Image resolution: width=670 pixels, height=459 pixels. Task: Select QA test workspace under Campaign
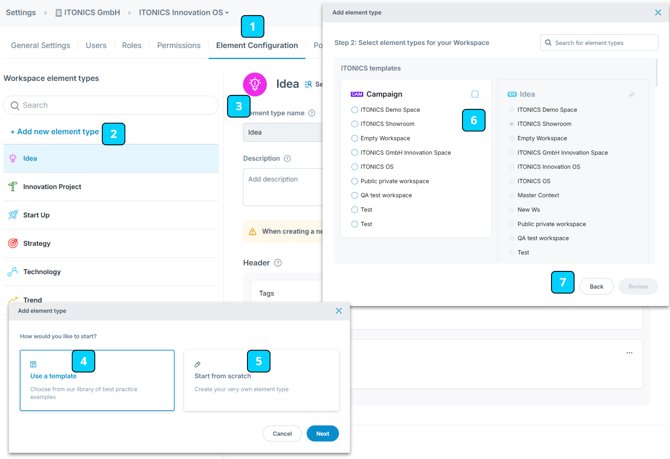[354, 196]
